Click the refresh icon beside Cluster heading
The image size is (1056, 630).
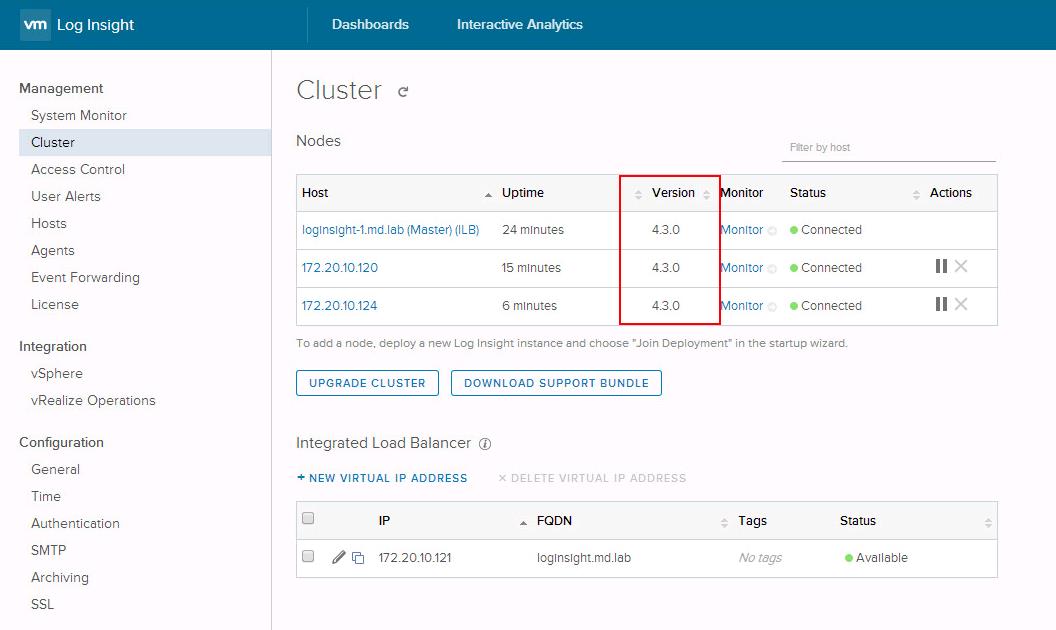point(403,92)
